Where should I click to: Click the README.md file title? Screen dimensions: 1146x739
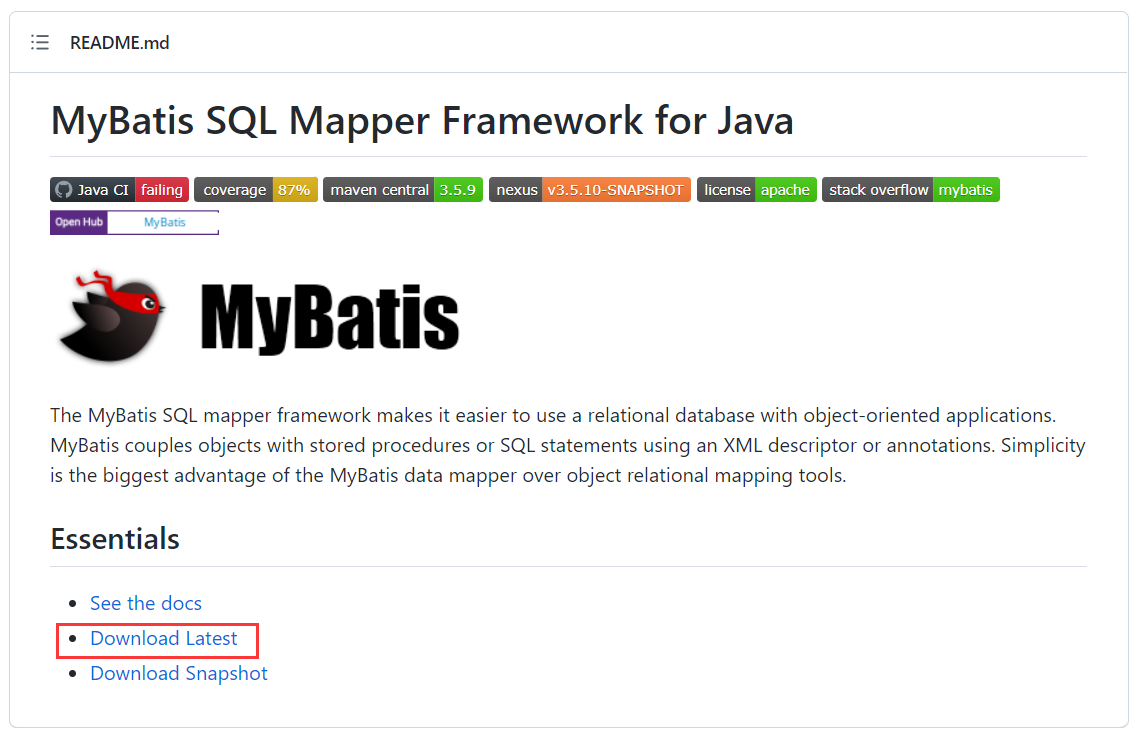pos(119,42)
